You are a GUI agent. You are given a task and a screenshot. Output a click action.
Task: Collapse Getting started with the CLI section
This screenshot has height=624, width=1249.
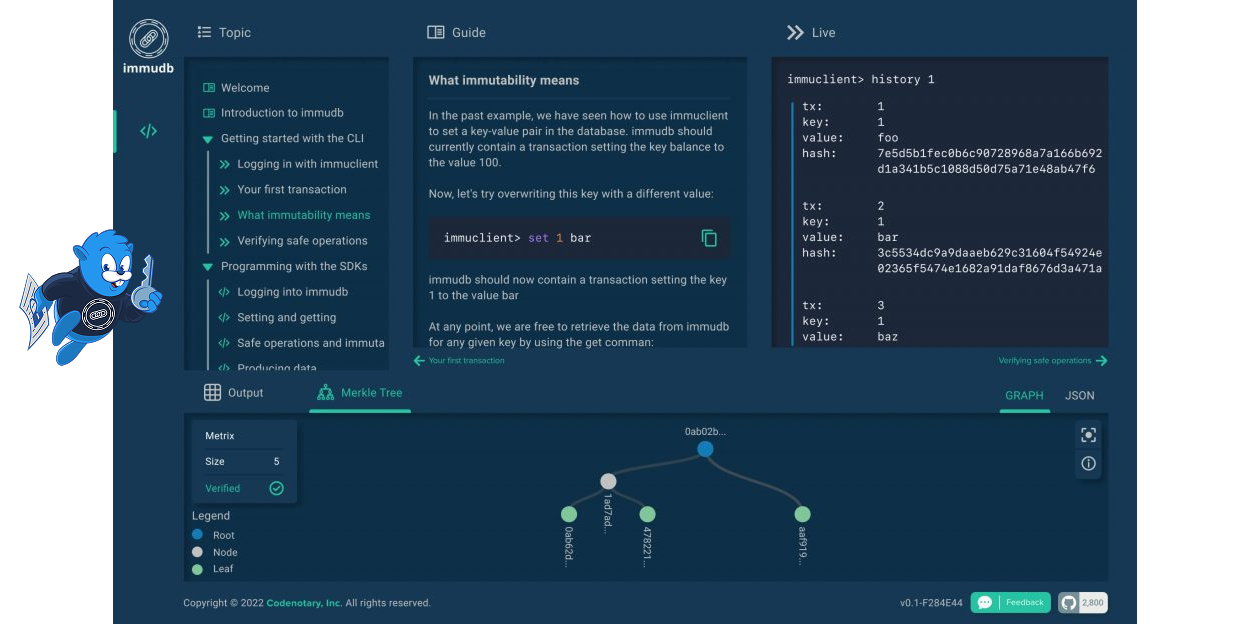(208, 139)
